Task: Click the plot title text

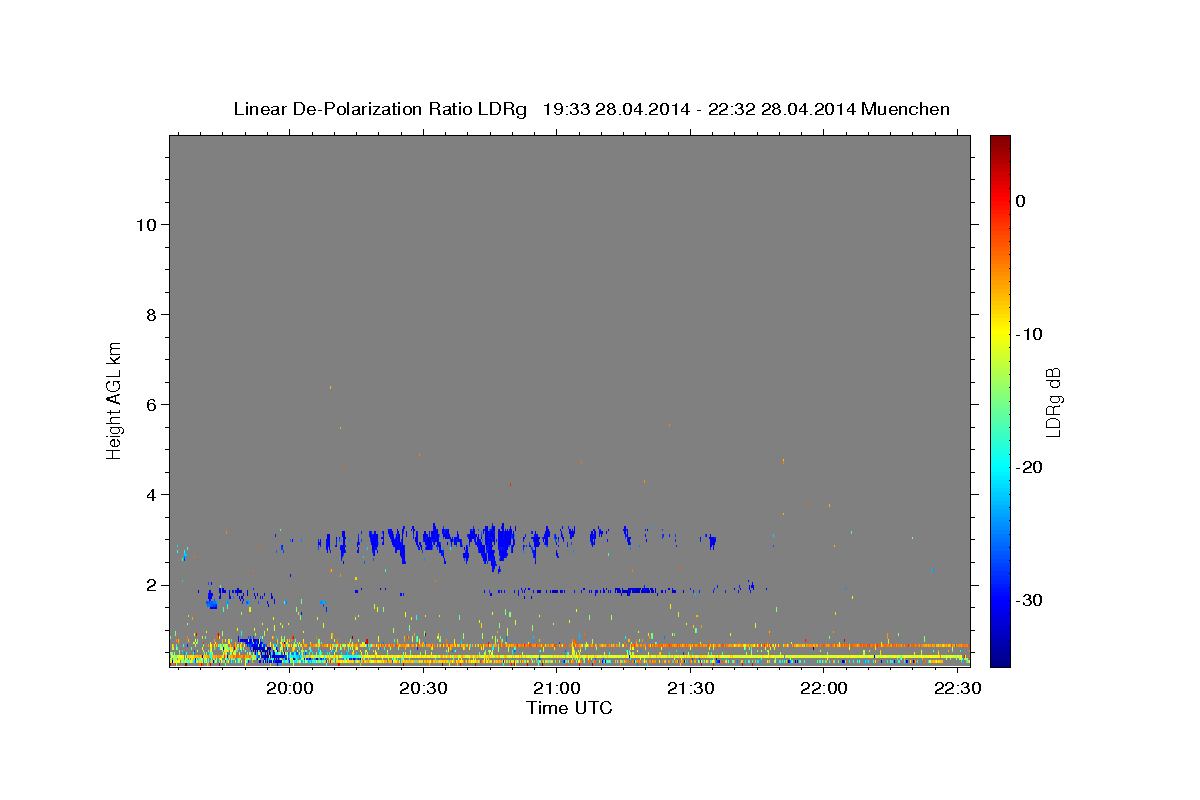Action: (591, 109)
